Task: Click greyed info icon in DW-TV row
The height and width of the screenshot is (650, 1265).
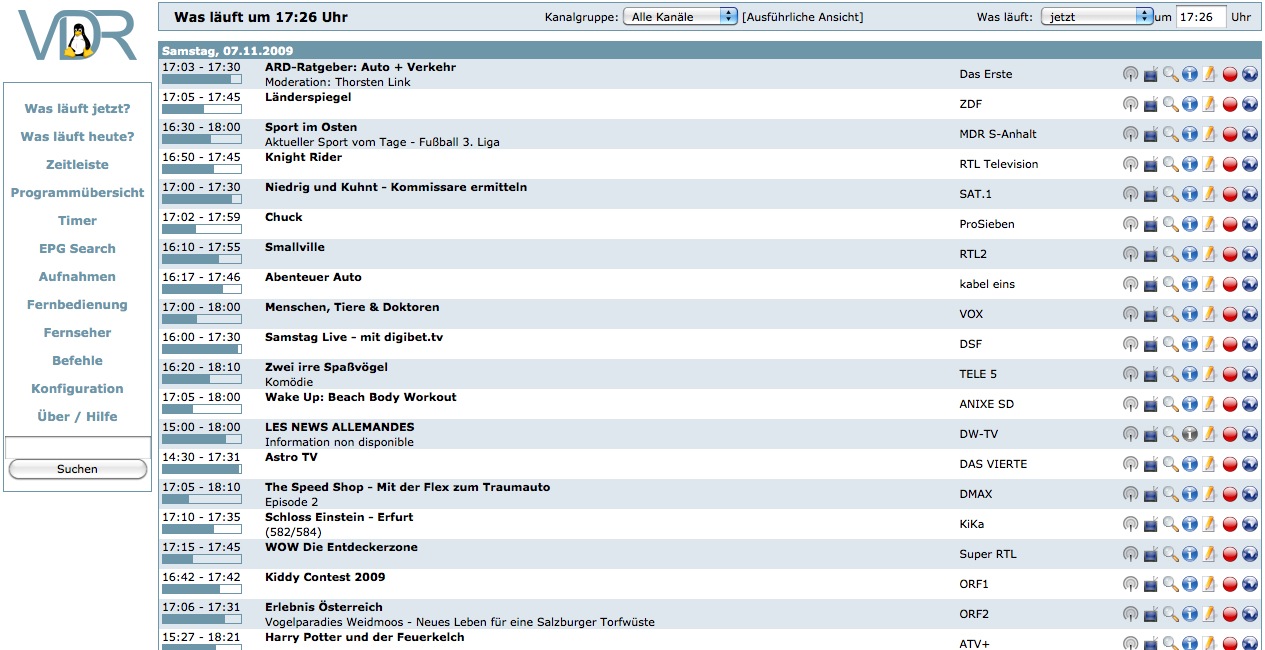Action: point(1190,434)
